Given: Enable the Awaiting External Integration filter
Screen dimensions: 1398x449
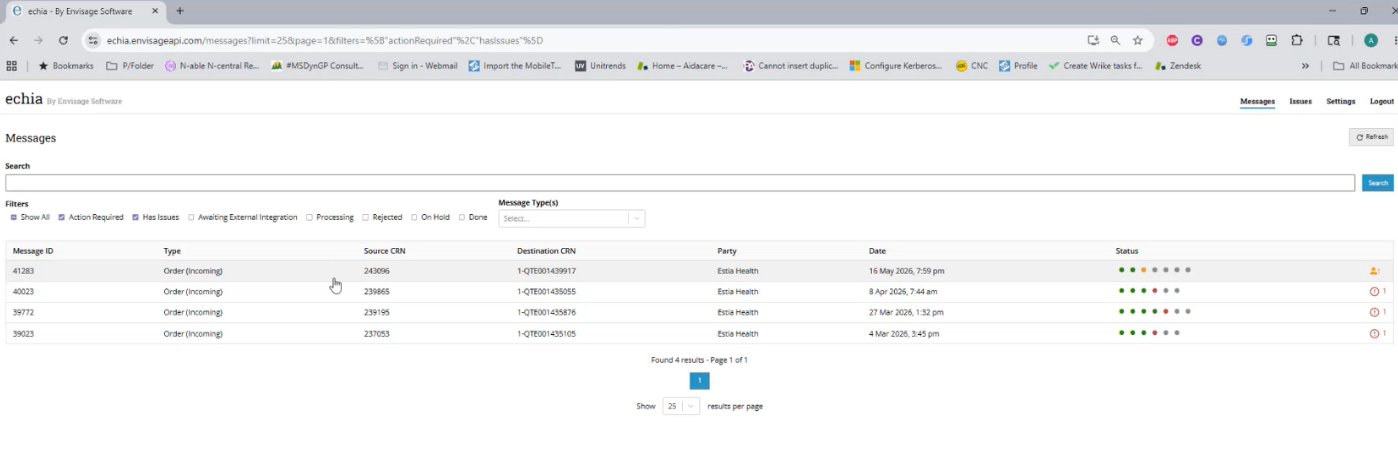Looking at the screenshot, I should 191,217.
